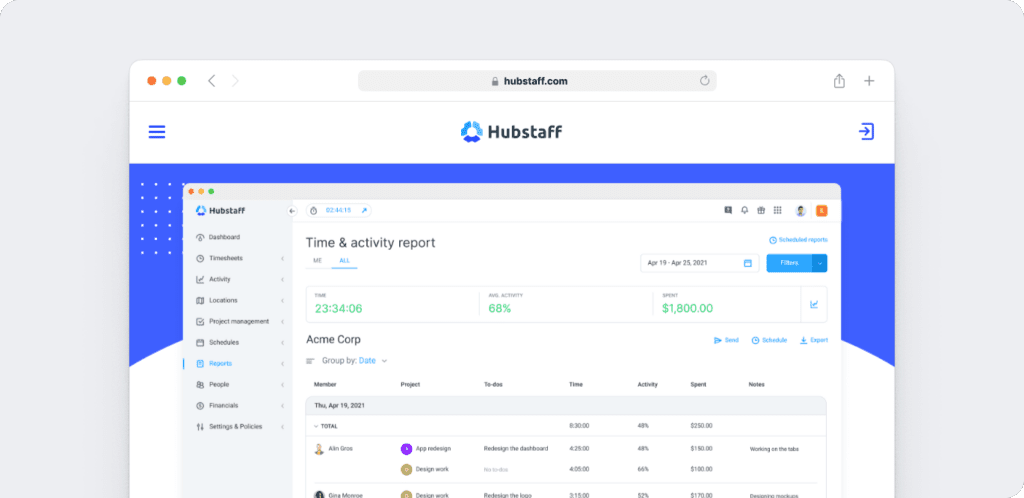Click the Export button
Viewport: 1024px width, 498px height.
click(x=814, y=340)
